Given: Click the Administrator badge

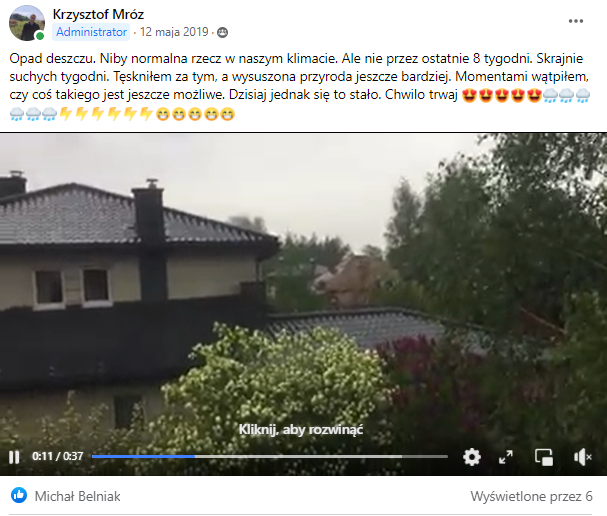Looking at the screenshot, I should click(91, 32).
